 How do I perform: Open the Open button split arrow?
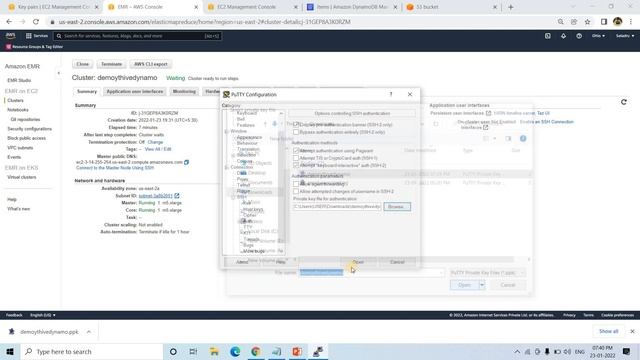coord(482,285)
